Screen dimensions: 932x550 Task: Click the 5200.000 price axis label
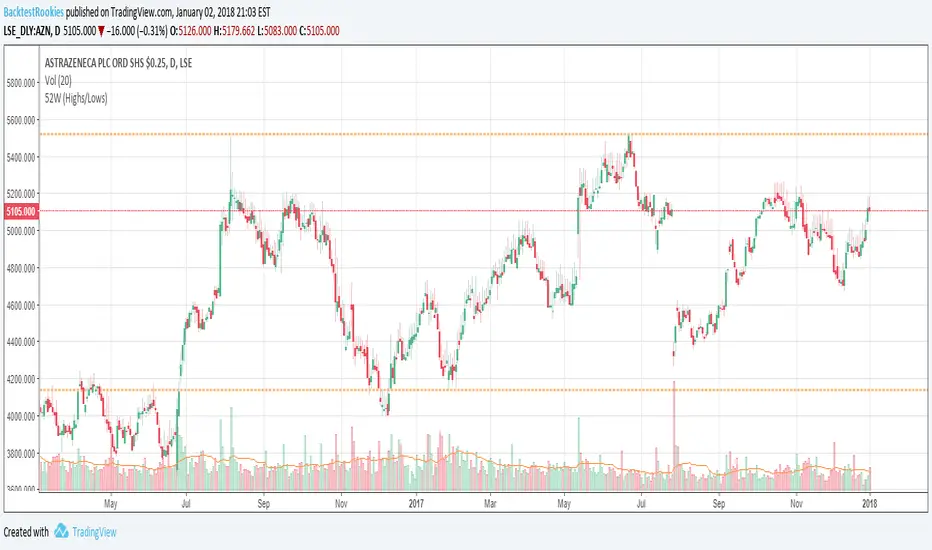point(21,193)
